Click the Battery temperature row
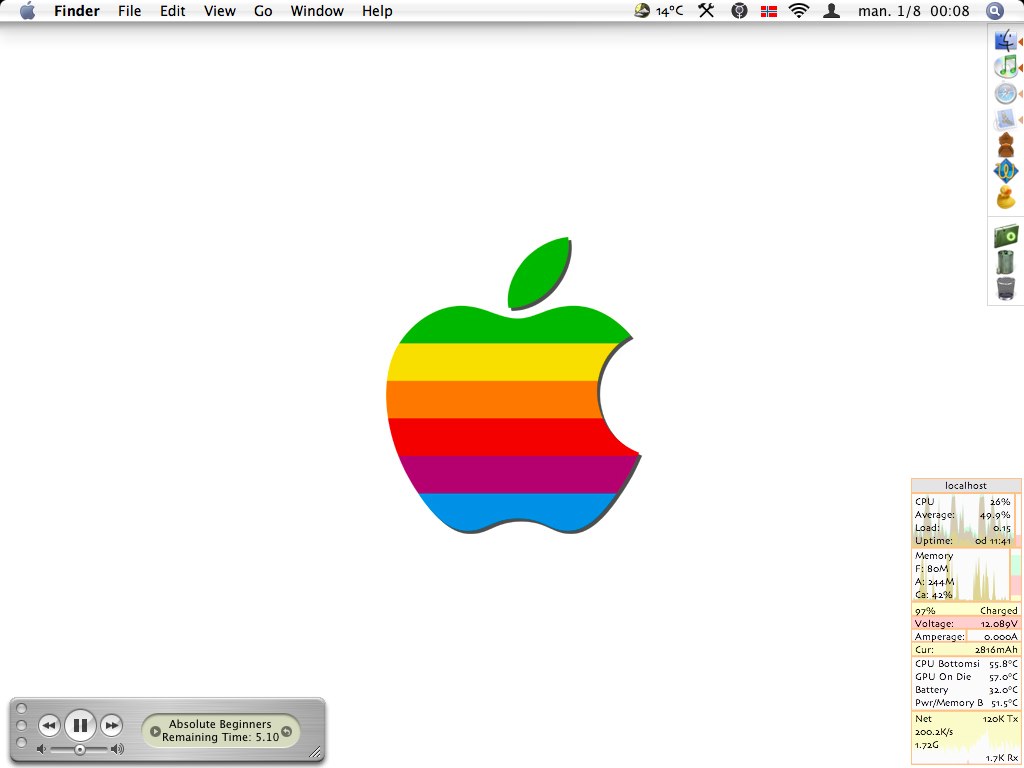1024x768 pixels. click(966, 690)
